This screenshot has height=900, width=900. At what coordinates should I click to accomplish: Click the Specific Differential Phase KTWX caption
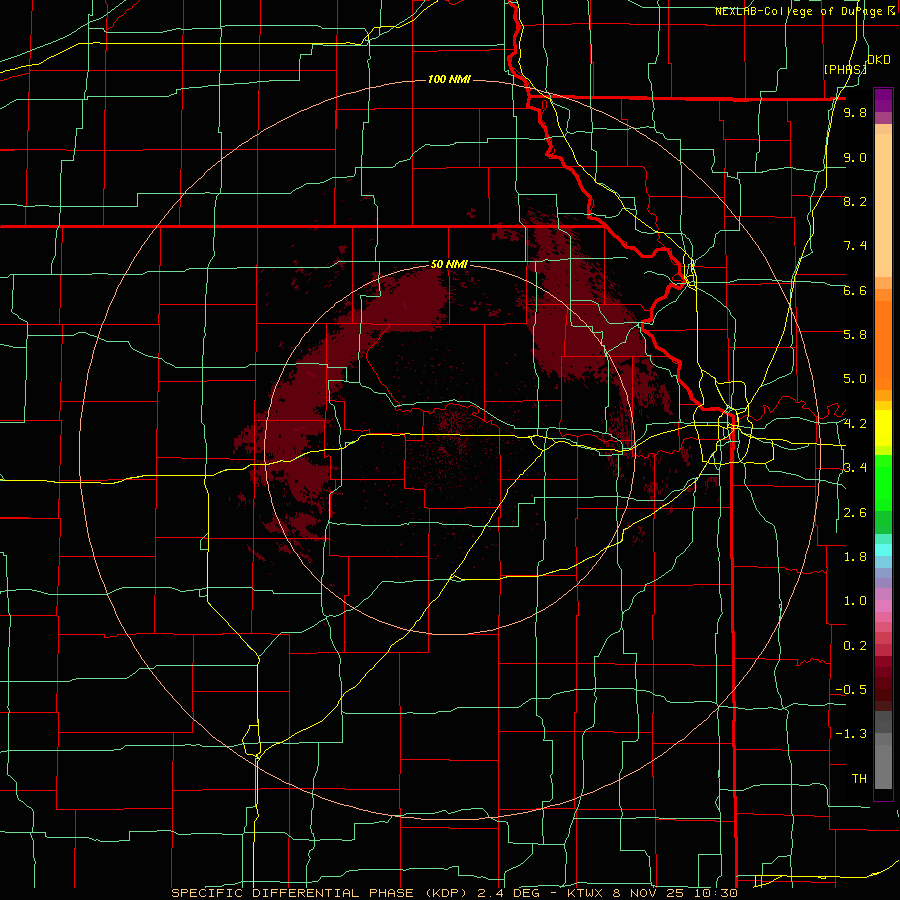point(454,893)
